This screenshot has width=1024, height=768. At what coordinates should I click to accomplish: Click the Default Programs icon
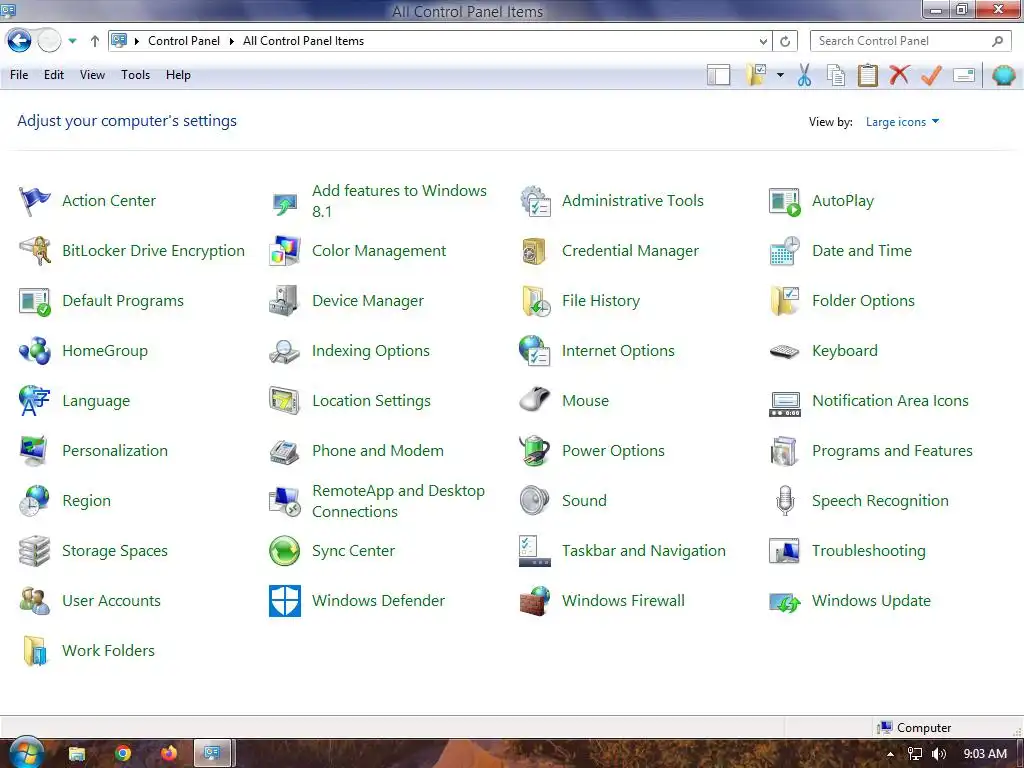[34, 301]
